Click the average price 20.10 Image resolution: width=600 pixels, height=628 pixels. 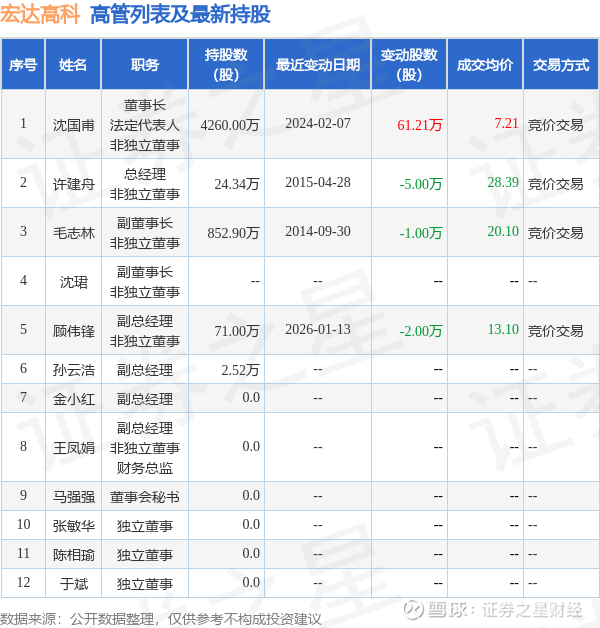click(x=503, y=231)
